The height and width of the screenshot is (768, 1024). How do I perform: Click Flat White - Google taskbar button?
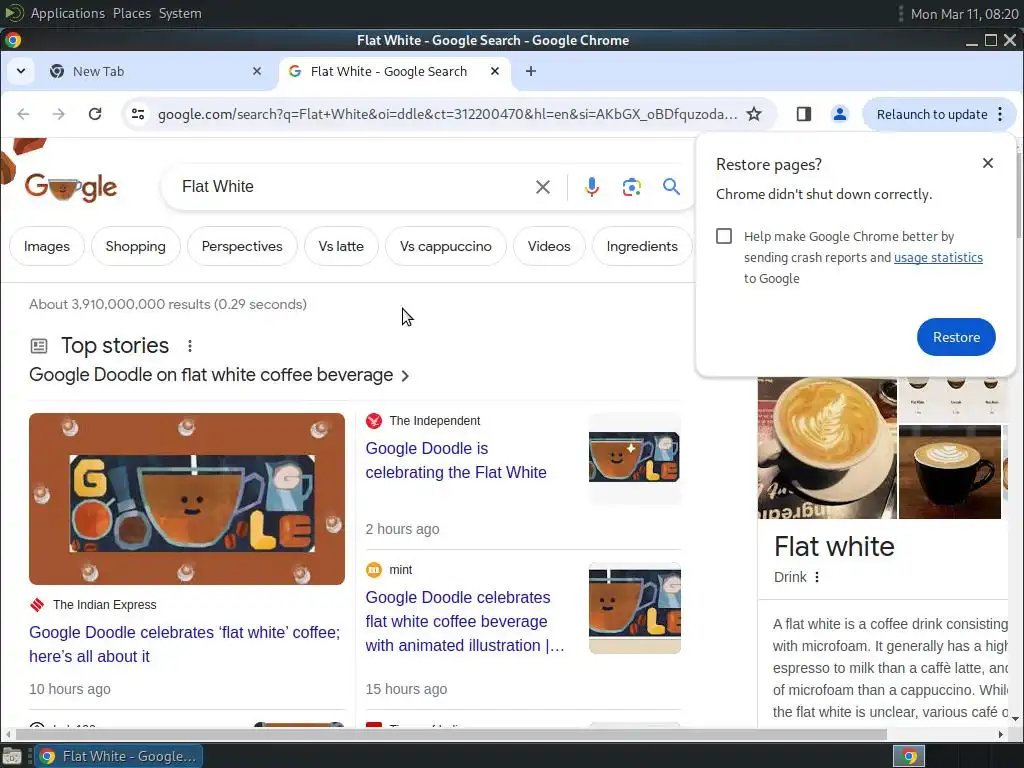(119, 756)
